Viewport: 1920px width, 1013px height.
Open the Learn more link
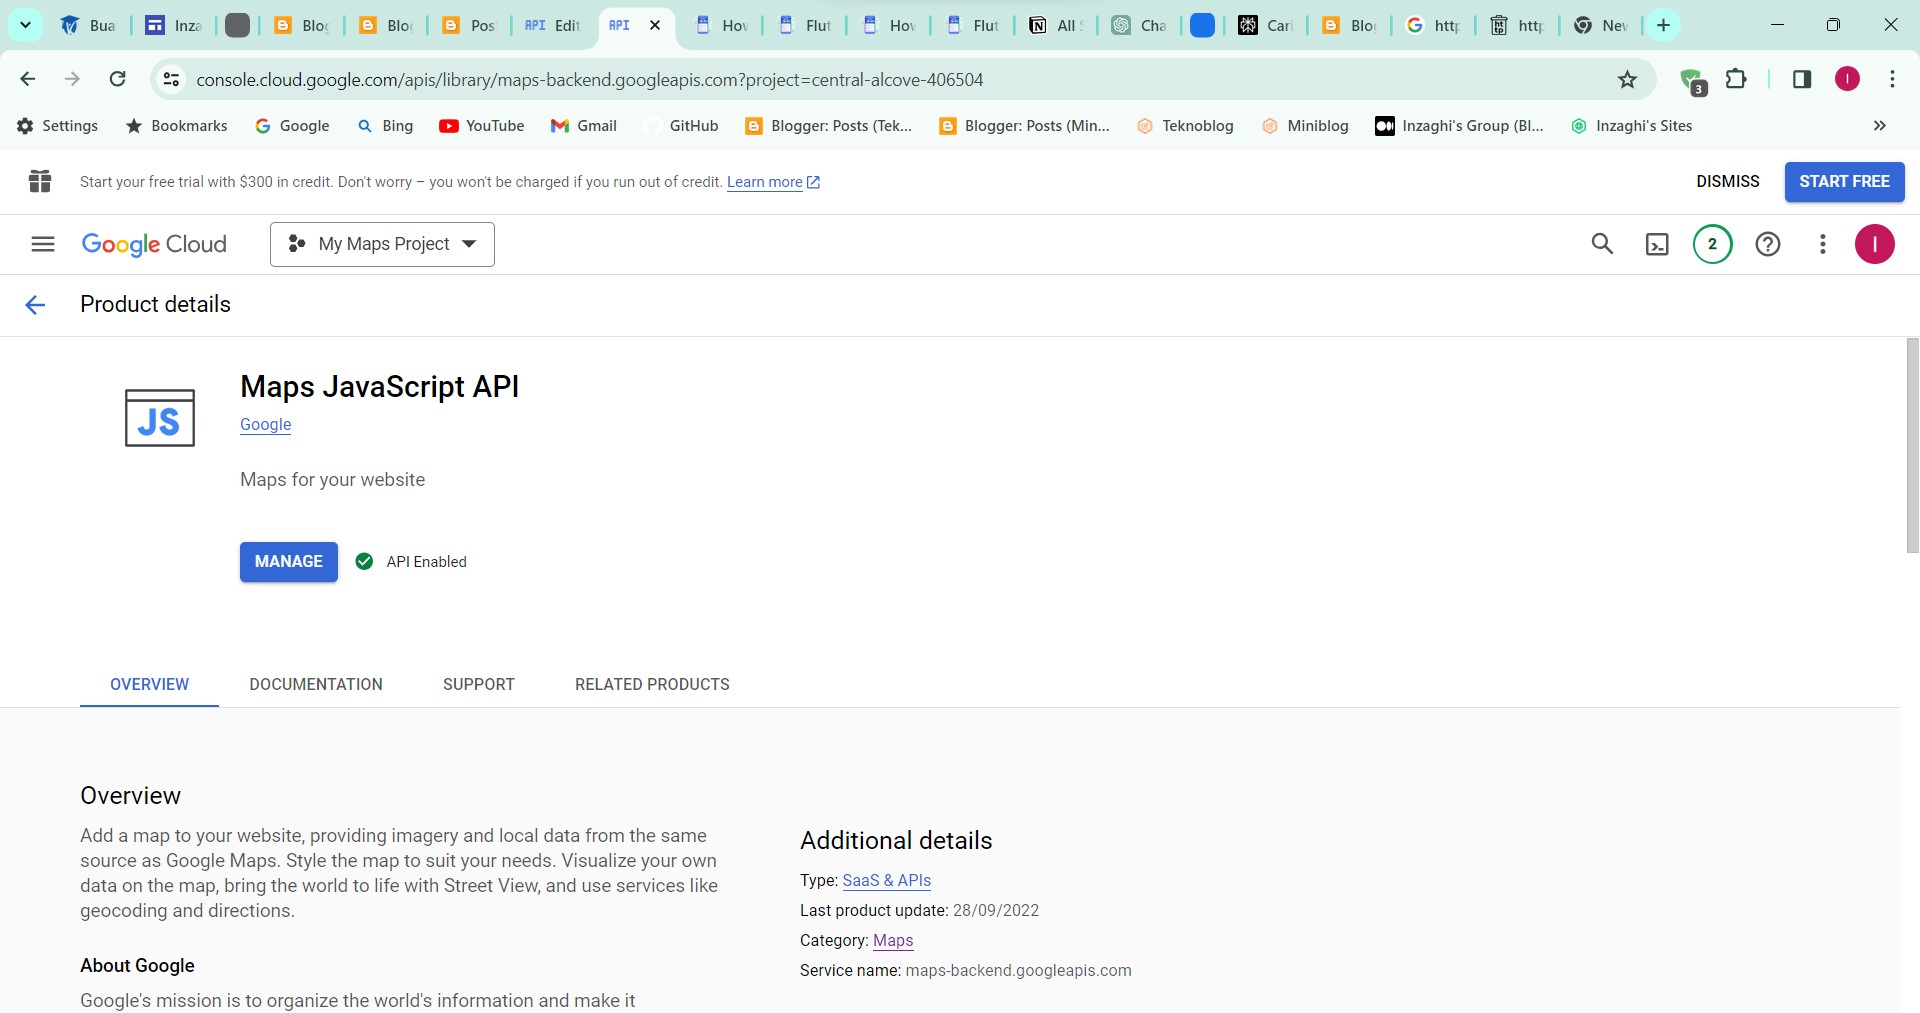pyautogui.click(x=773, y=182)
